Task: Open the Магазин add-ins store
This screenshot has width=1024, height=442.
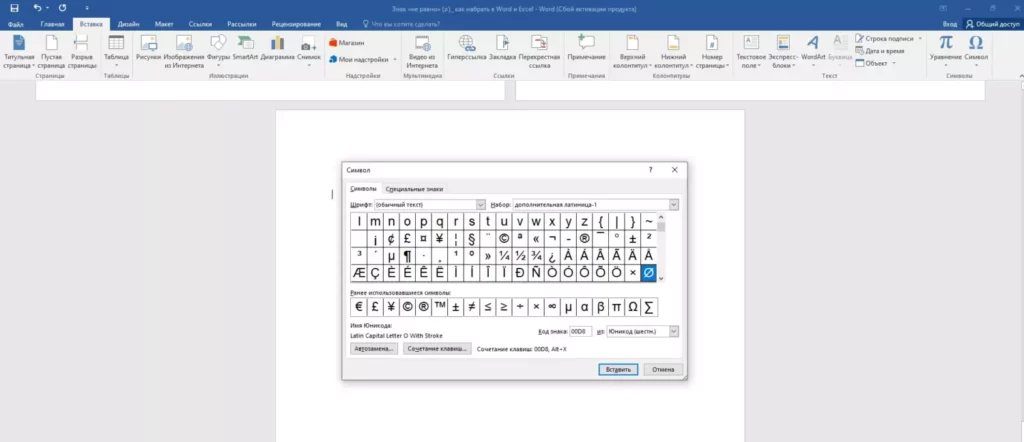Action: 347,42
